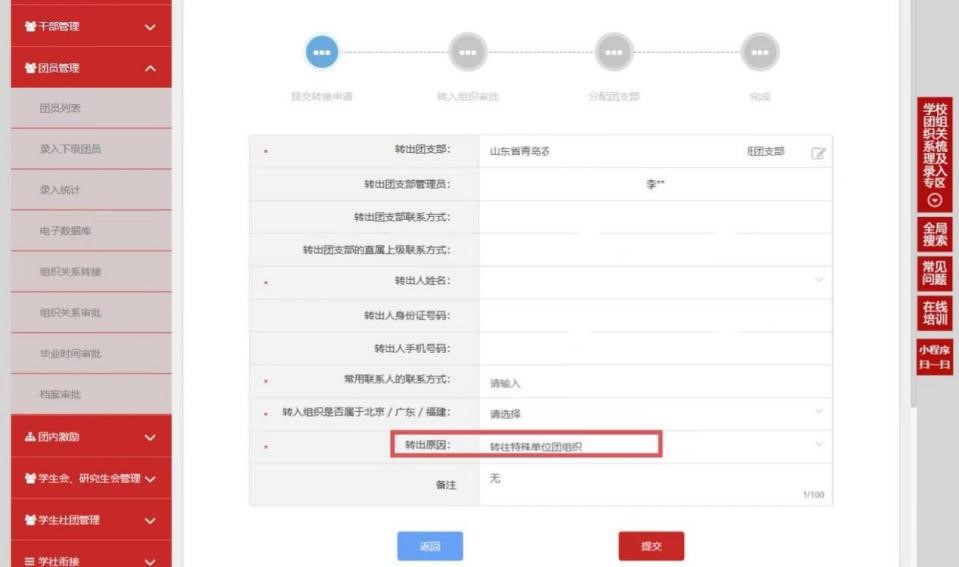This screenshot has height=567, width=959.
Task: Open 档案审批 in the sidebar
Action: tap(91, 395)
